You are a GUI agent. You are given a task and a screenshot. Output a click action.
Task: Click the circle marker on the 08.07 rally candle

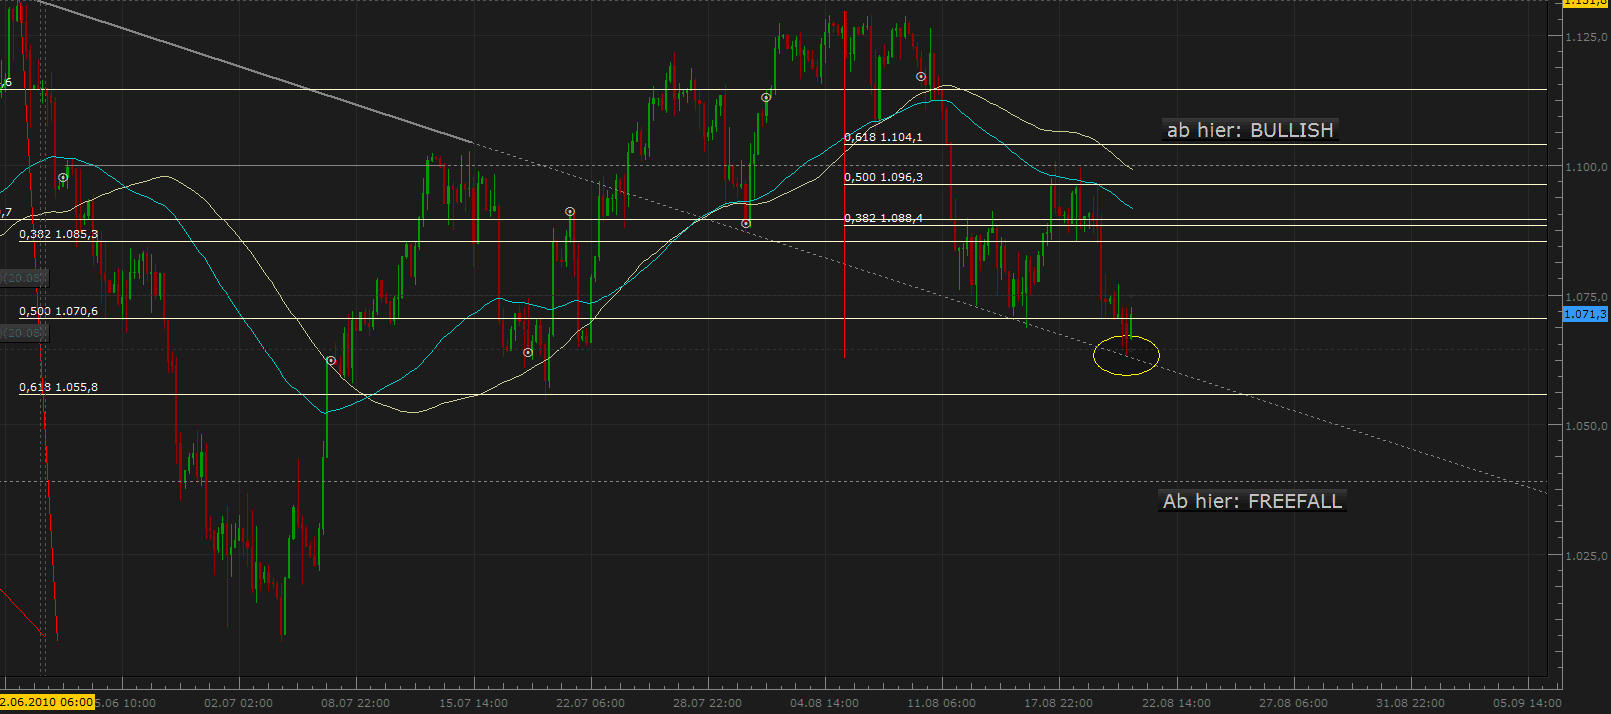(x=331, y=360)
